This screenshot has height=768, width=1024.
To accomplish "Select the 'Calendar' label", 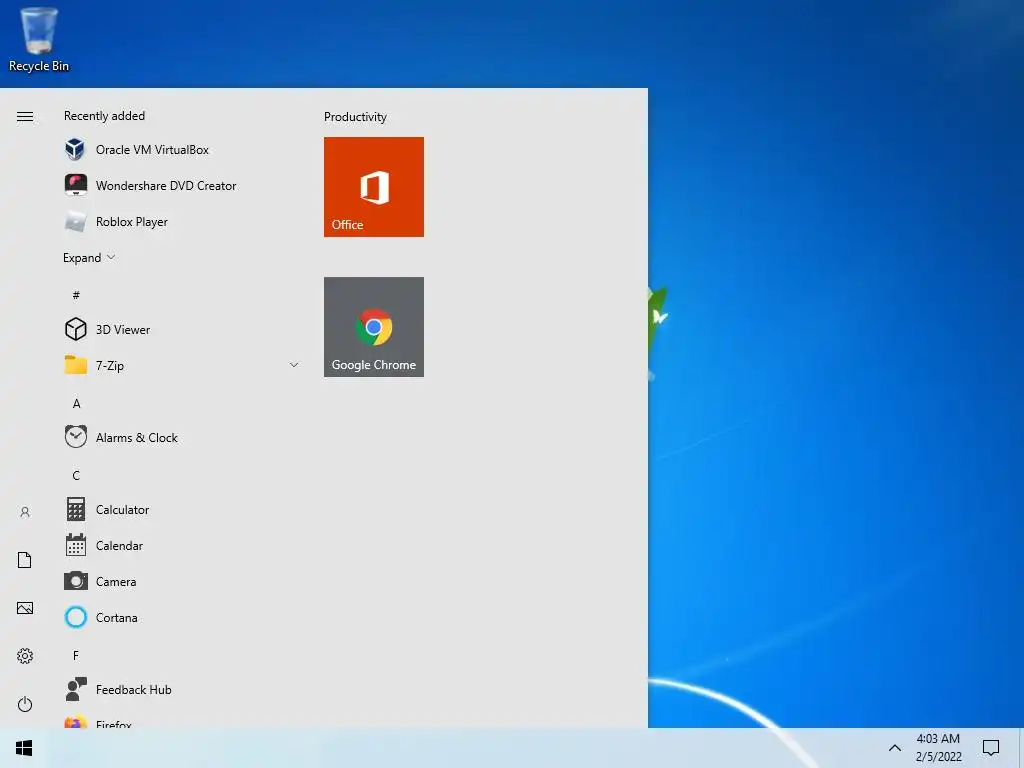I will point(119,545).
